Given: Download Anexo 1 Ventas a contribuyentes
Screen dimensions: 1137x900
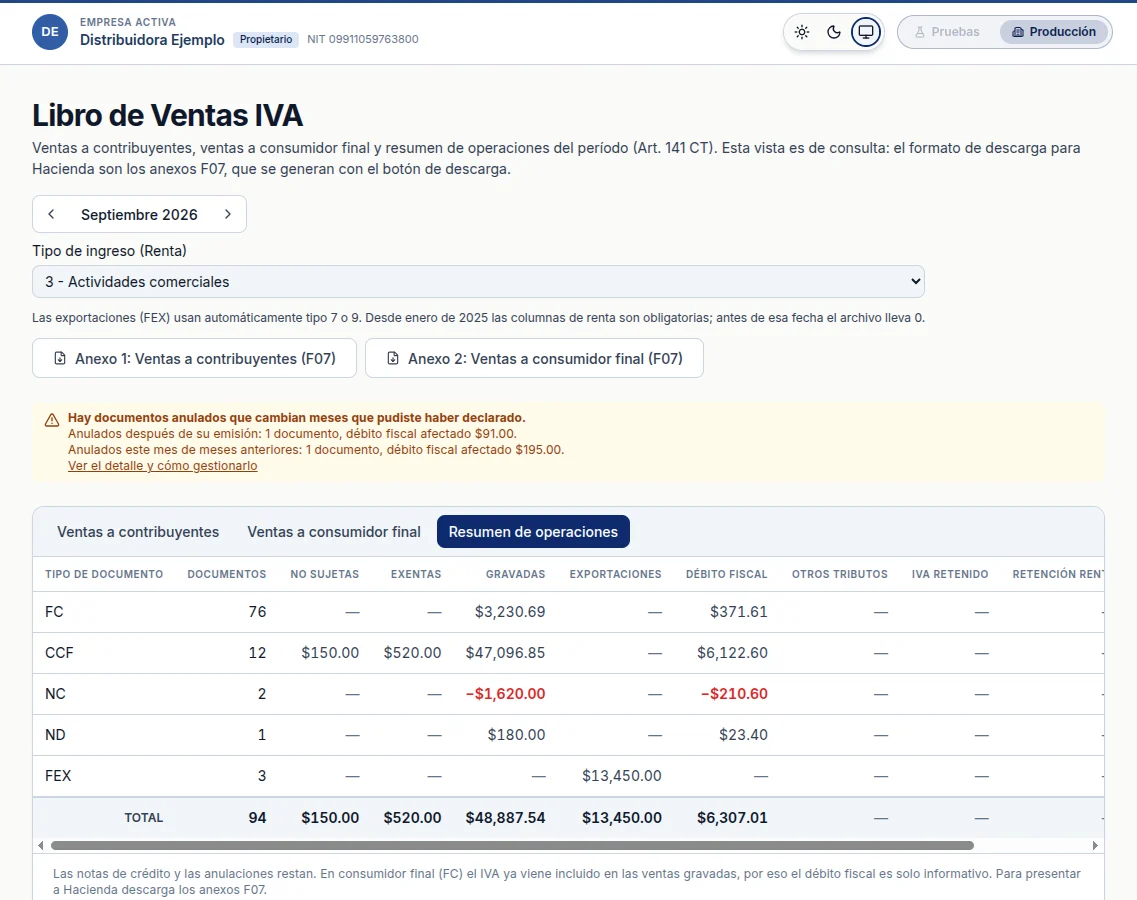Looking at the screenshot, I should (194, 358).
